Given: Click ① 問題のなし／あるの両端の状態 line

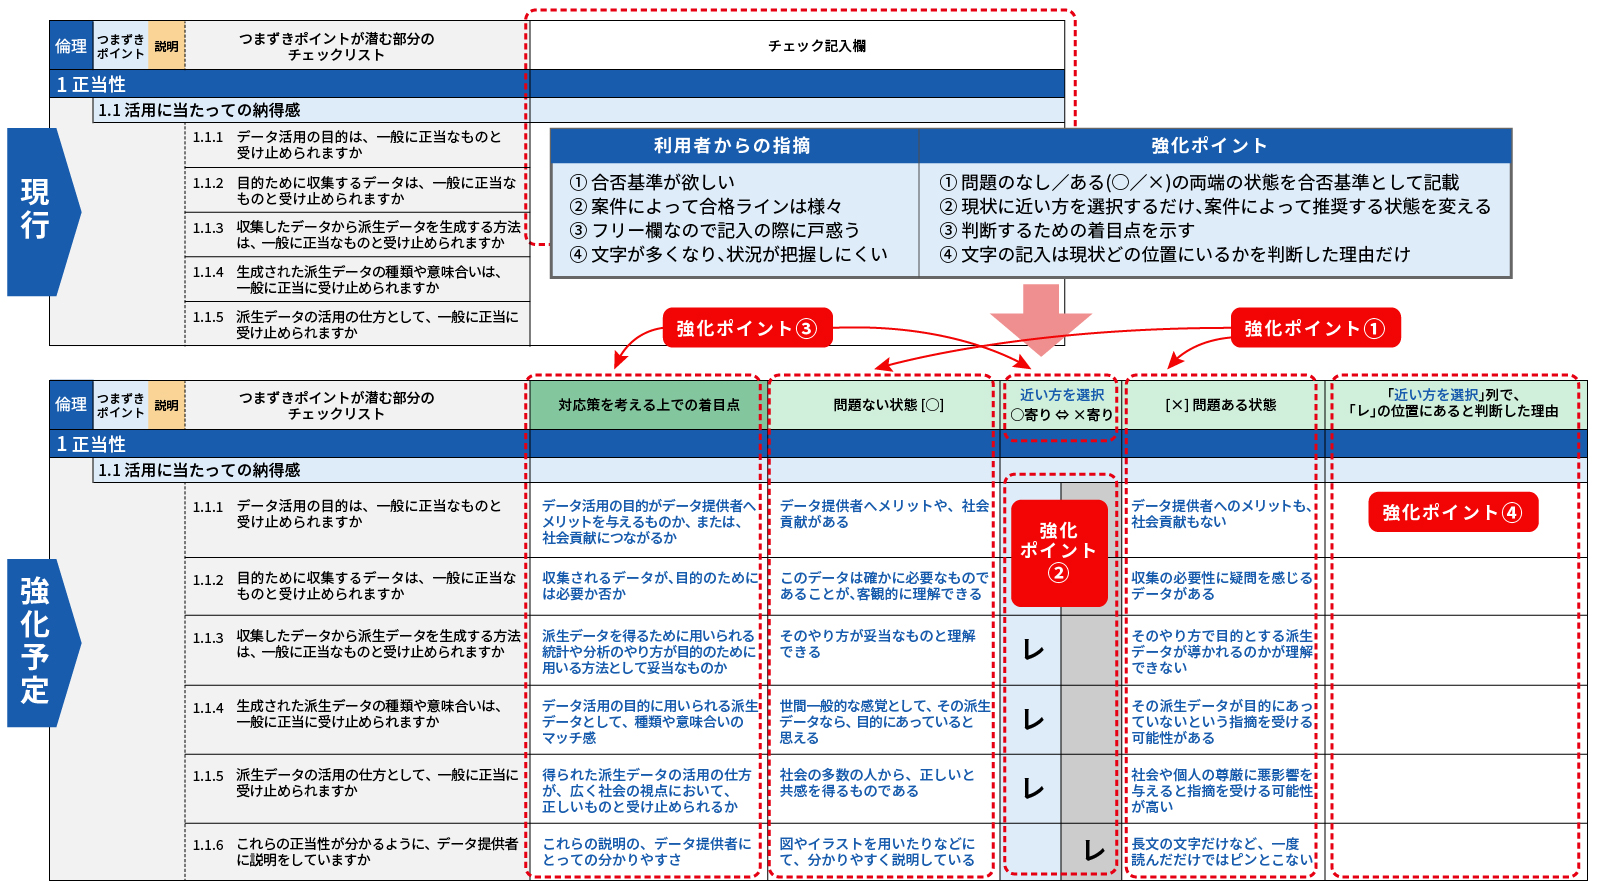Looking at the screenshot, I should (1199, 182).
